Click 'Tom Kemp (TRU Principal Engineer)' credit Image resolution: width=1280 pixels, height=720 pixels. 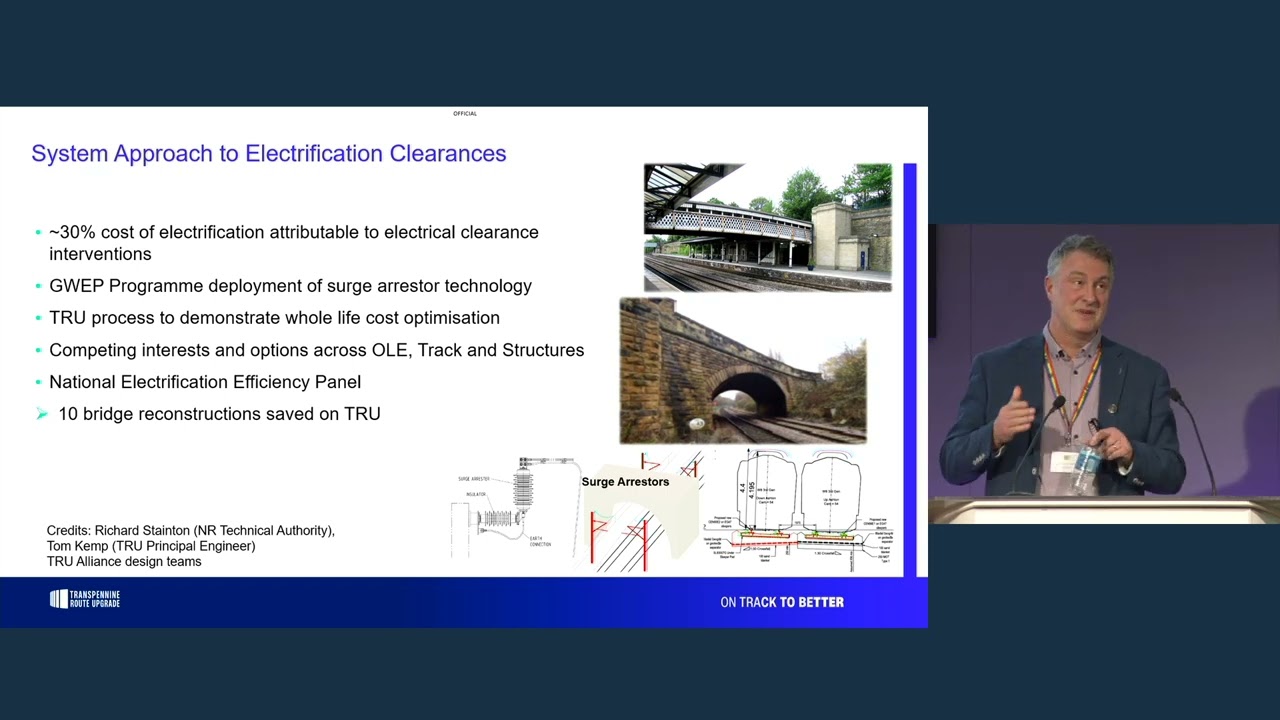point(151,546)
